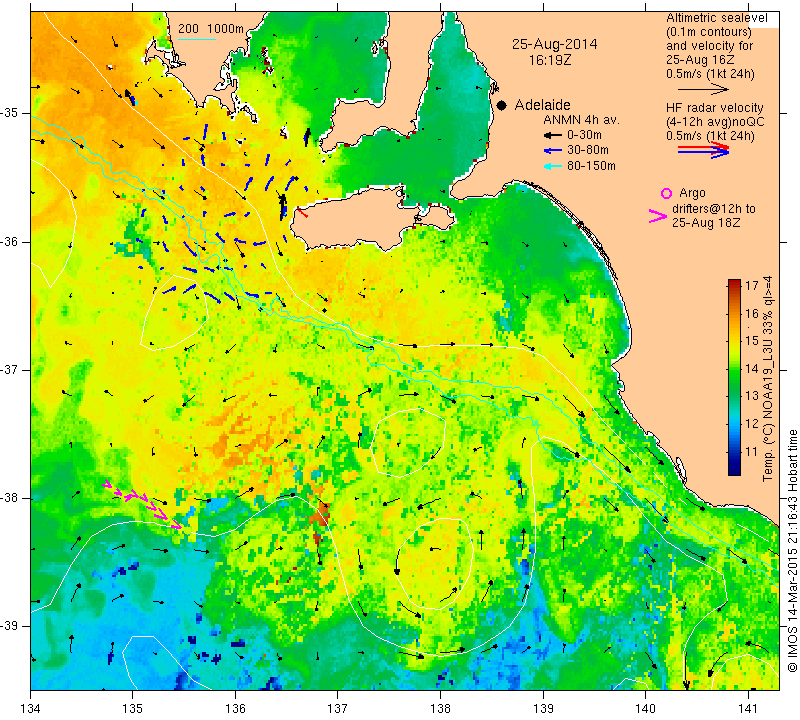
Task: Click the 'Argo' legend label
Action: (x=692, y=193)
